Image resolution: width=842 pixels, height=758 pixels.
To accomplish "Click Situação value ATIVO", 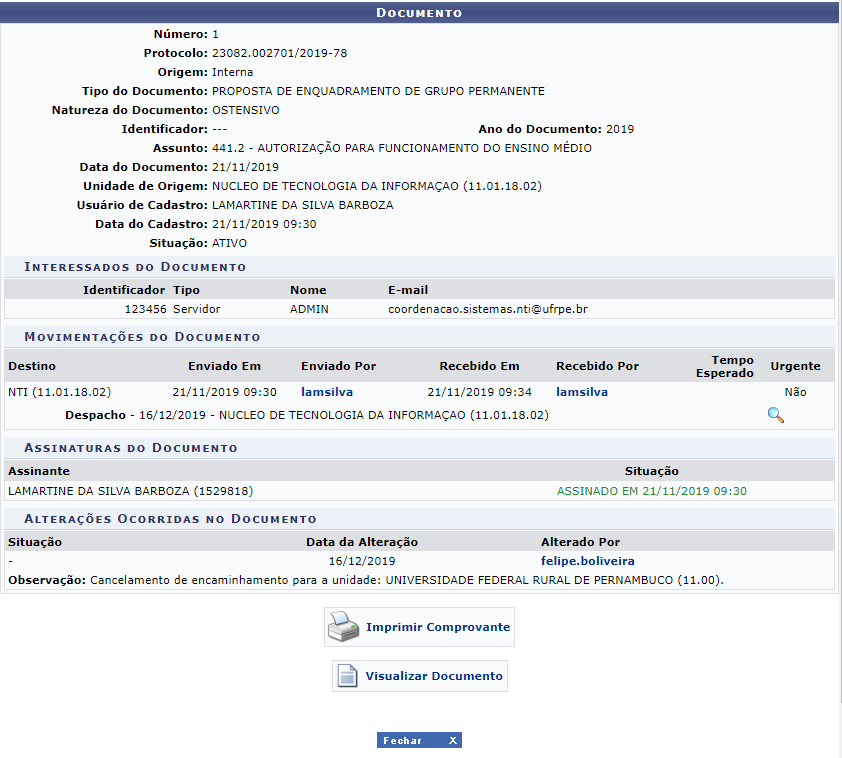I will click(229, 243).
